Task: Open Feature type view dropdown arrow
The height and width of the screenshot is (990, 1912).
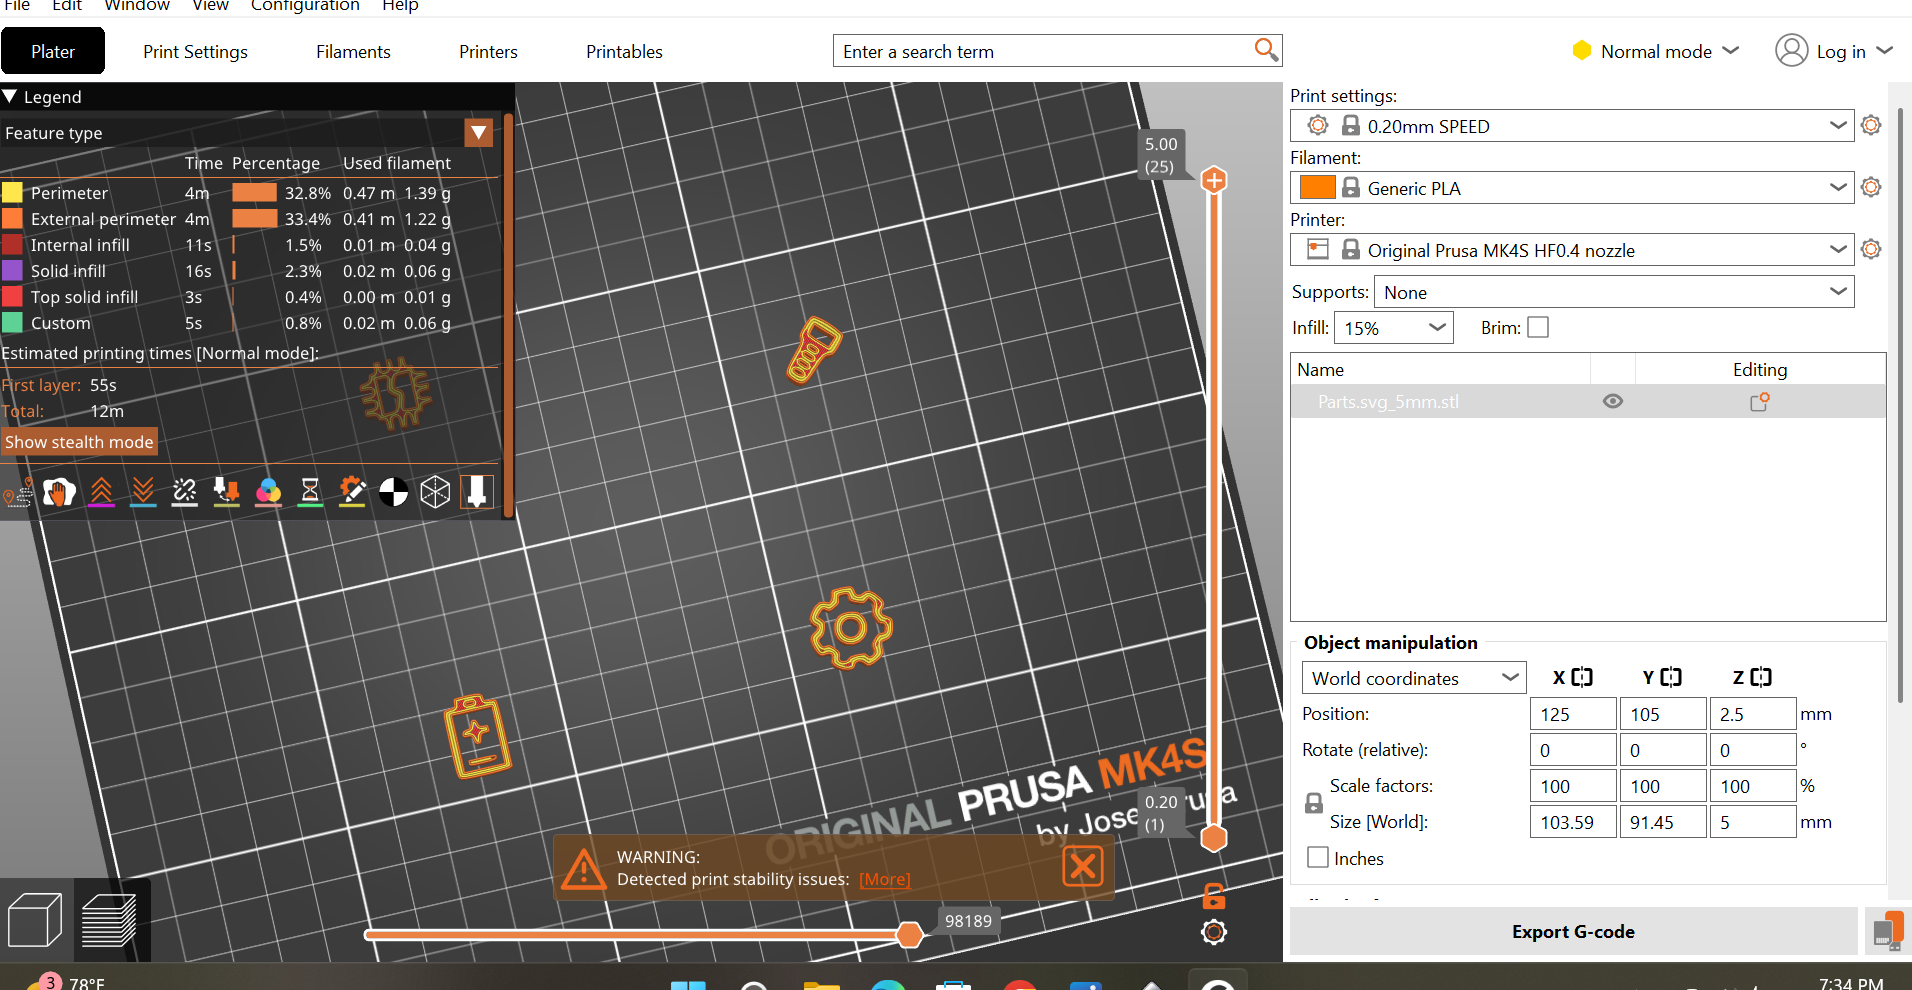Action: click(x=479, y=132)
